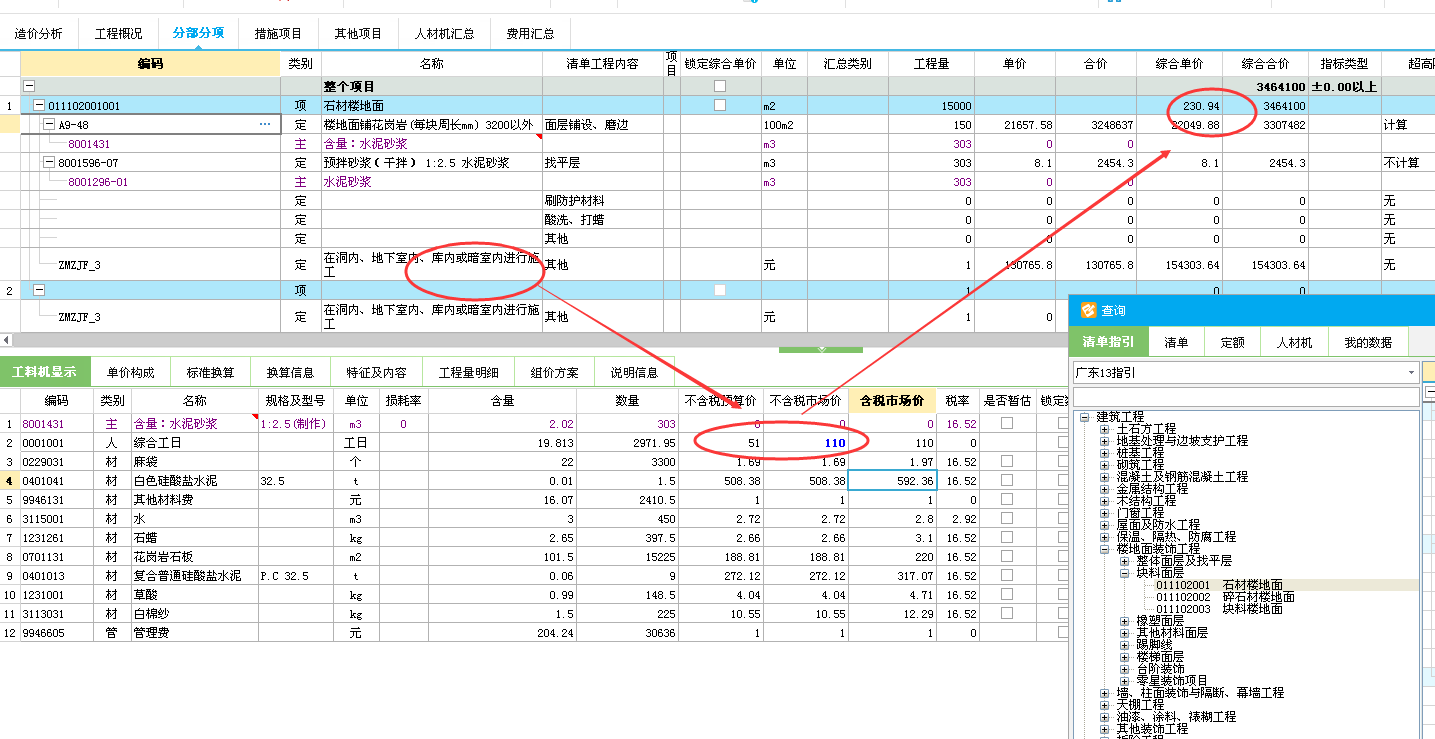
Task: Open 措施项目 tab
Action: coord(278,33)
